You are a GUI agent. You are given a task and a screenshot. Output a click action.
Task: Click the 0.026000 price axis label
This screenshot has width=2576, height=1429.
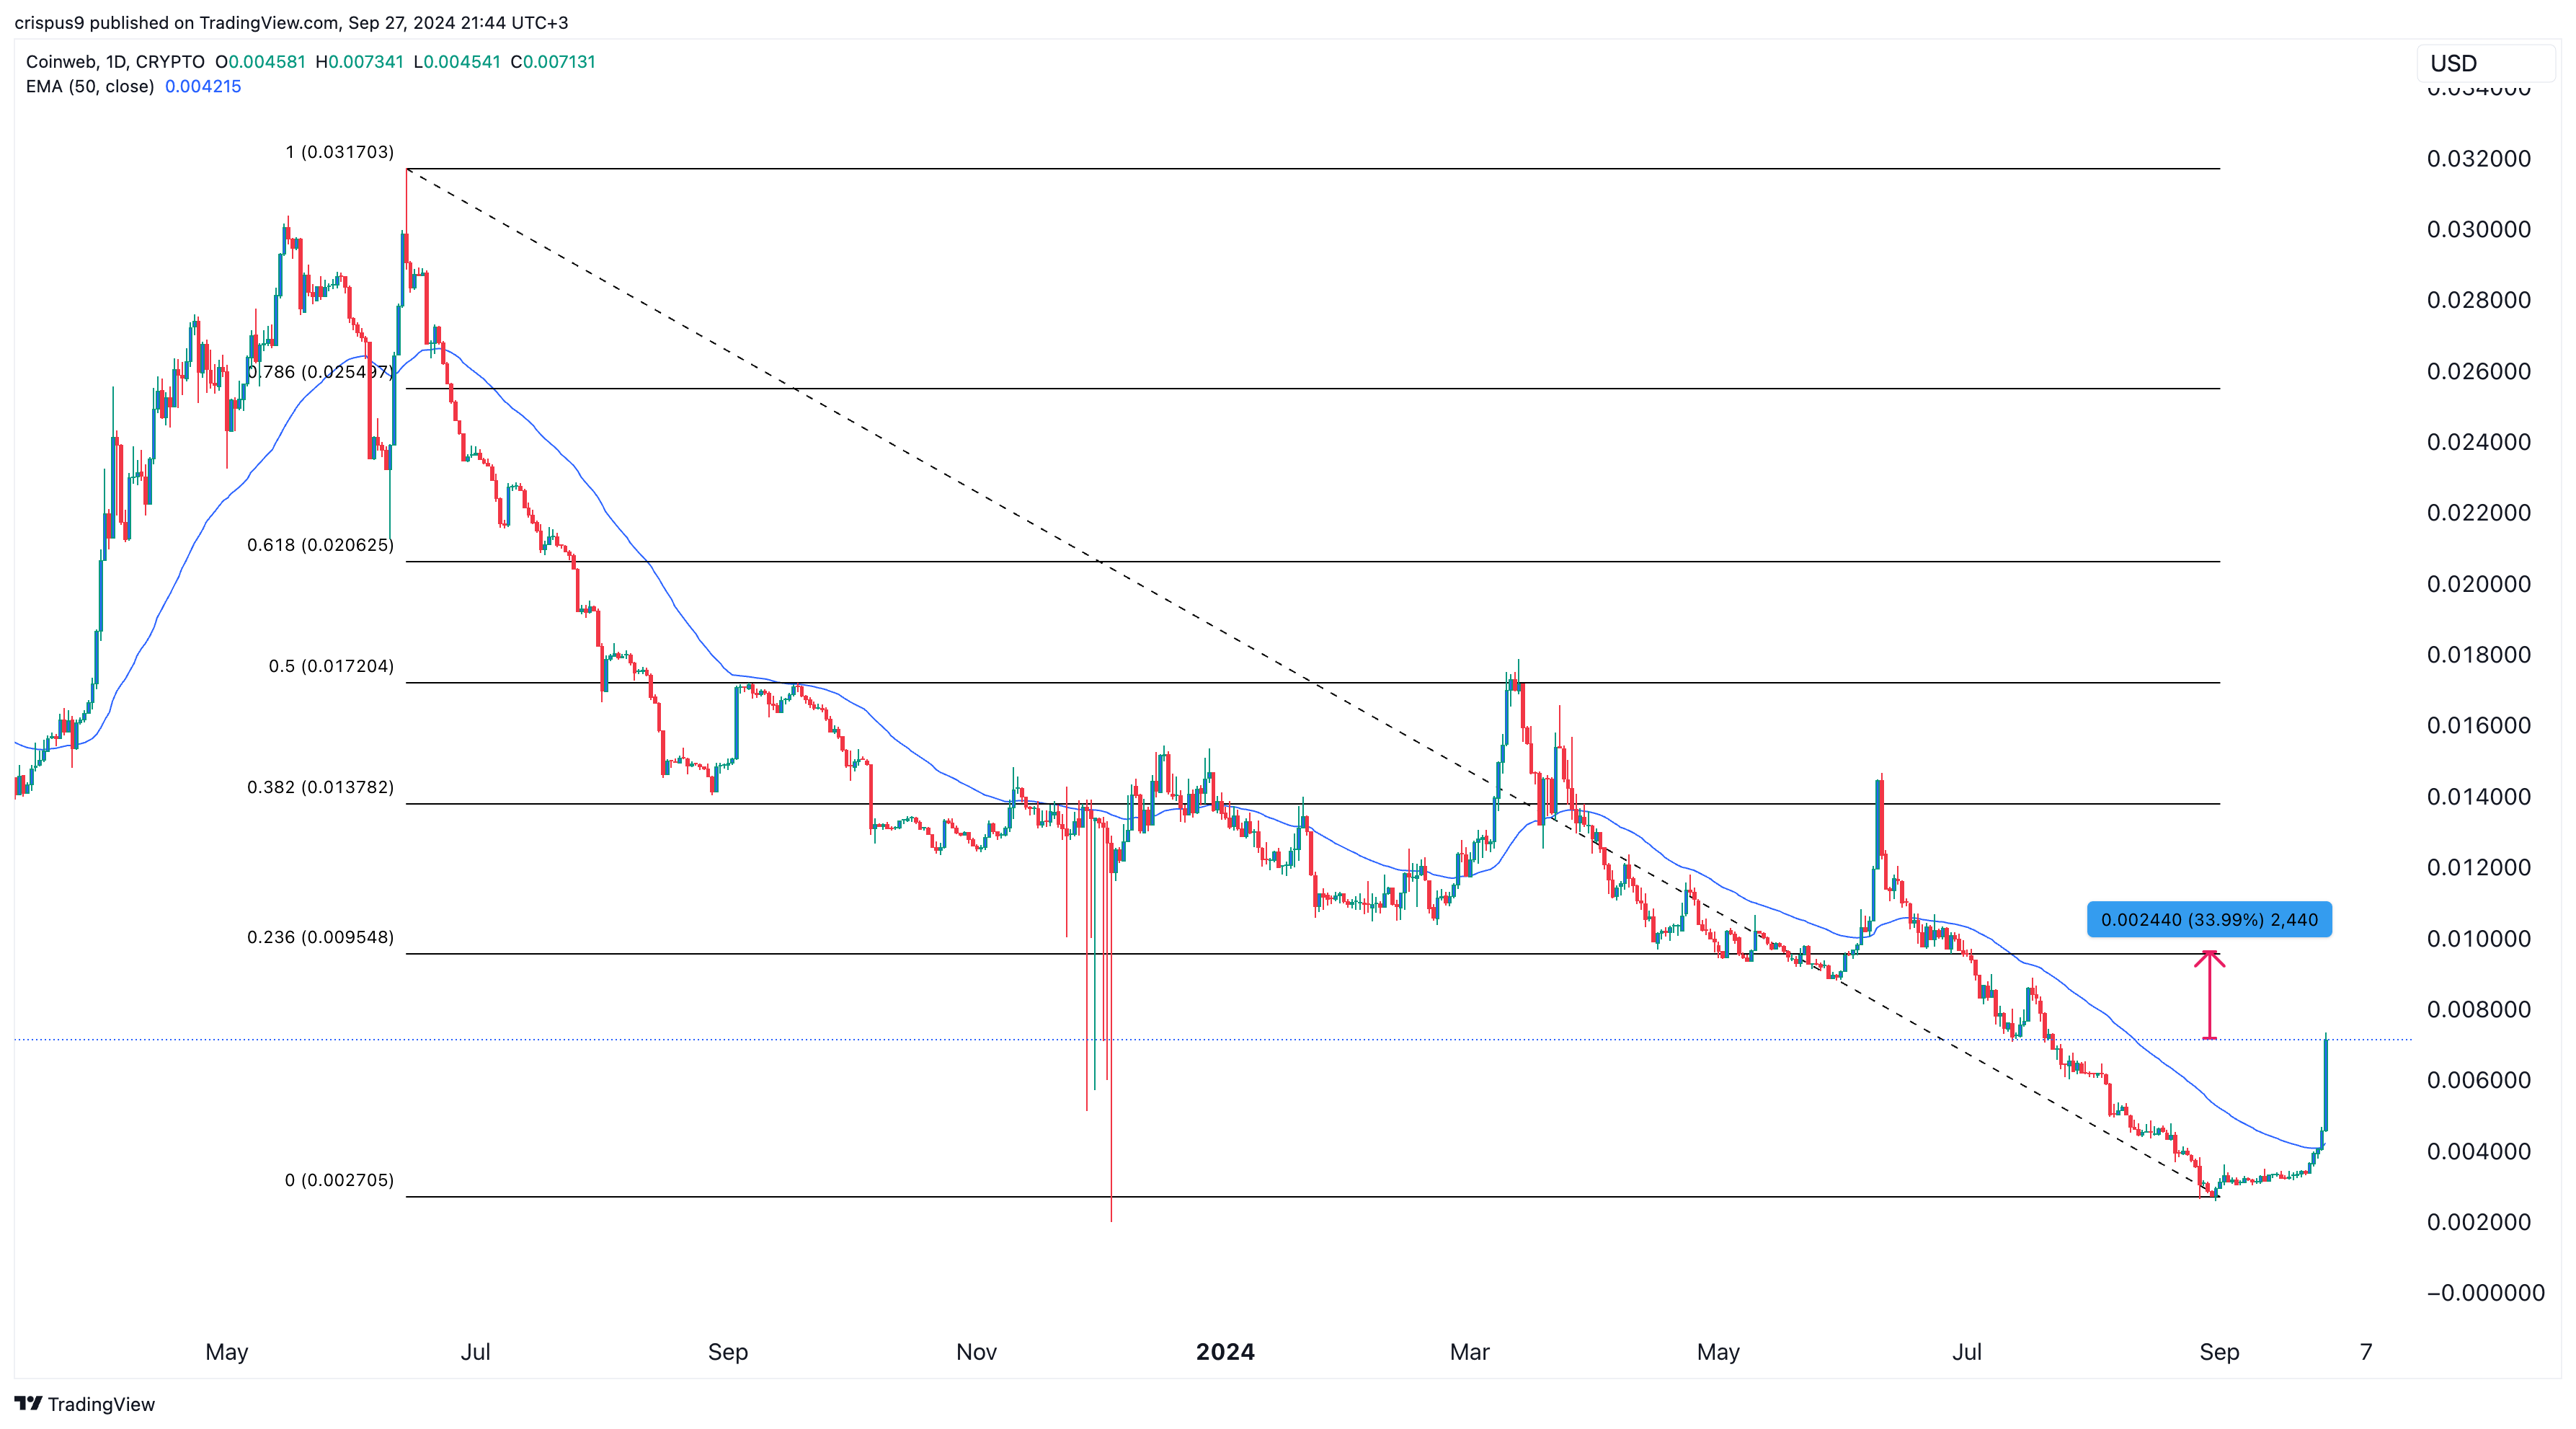click(x=2478, y=371)
